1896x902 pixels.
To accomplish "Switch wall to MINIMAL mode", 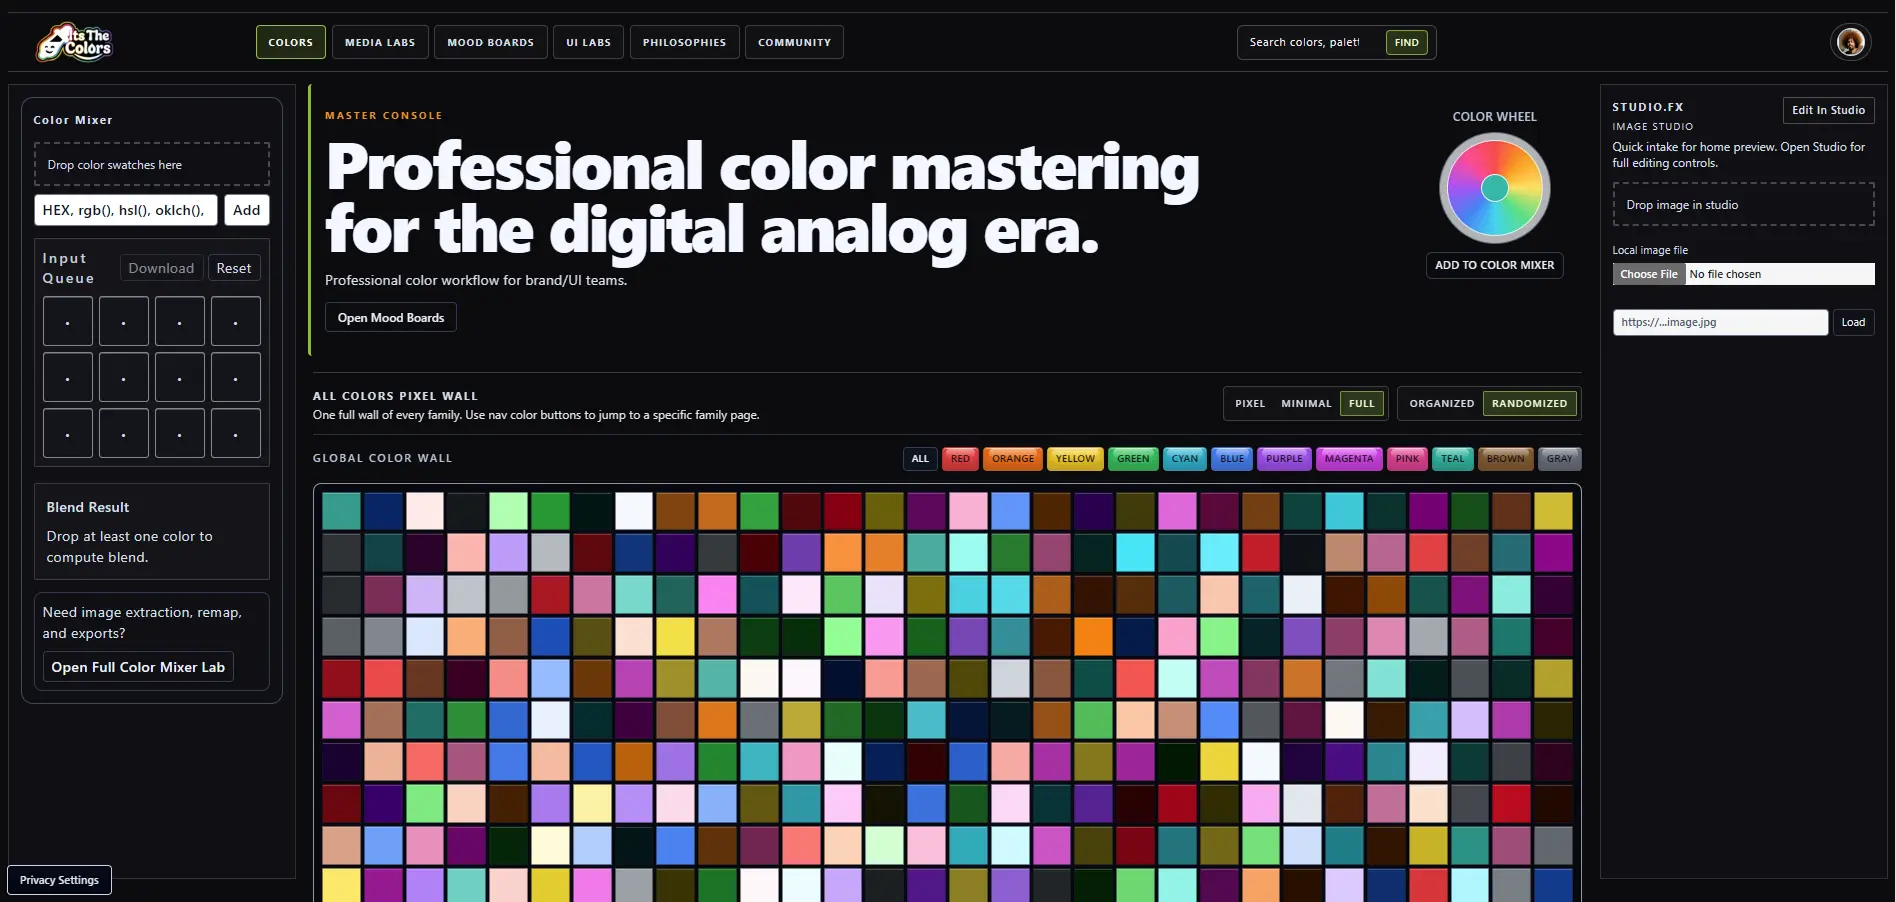I will 1306,403.
